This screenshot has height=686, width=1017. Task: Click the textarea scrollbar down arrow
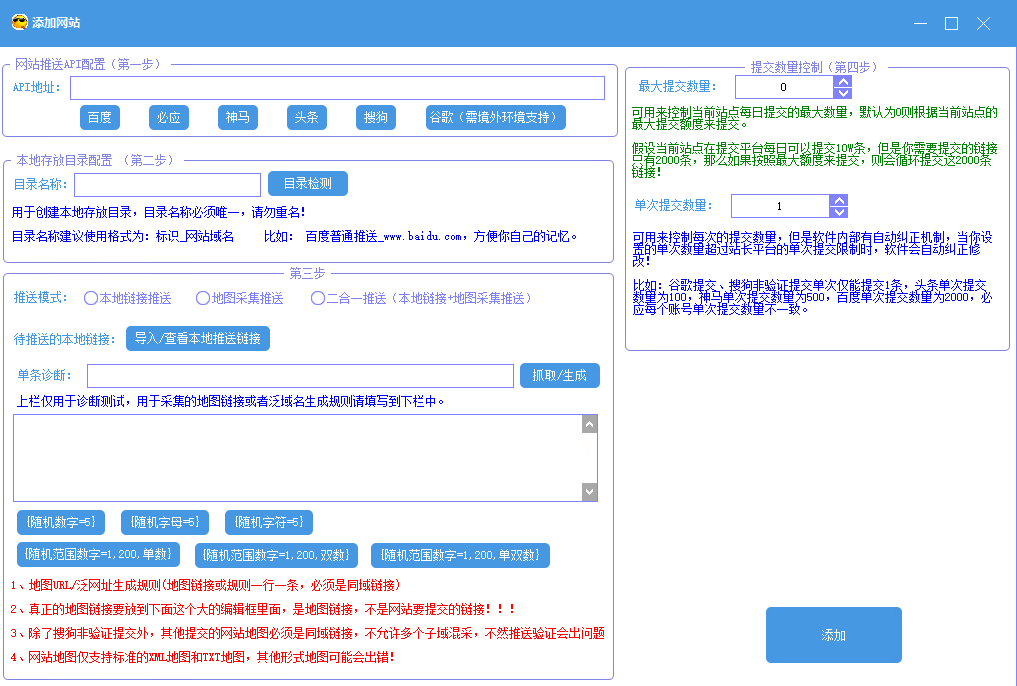(x=590, y=491)
